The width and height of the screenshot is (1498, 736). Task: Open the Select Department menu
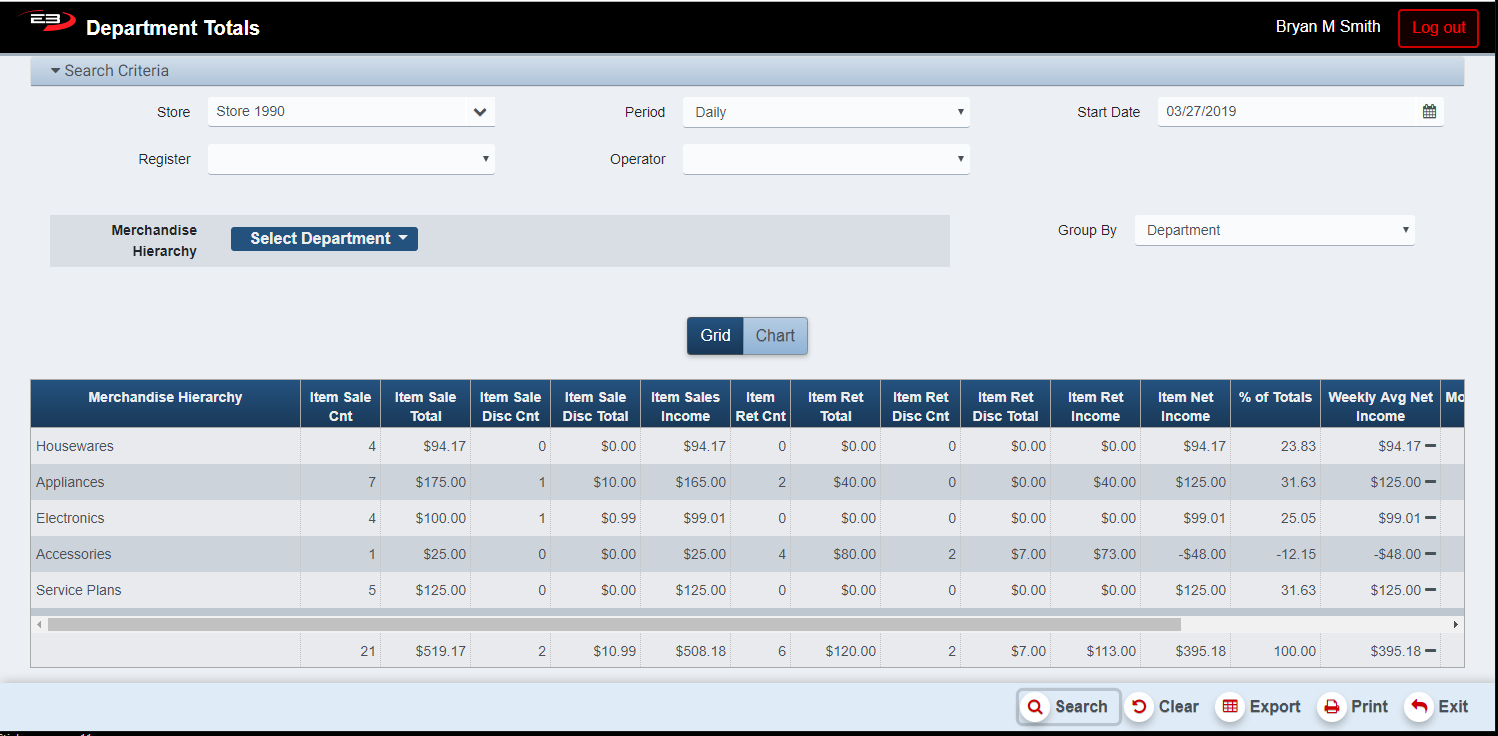coord(324,239)
